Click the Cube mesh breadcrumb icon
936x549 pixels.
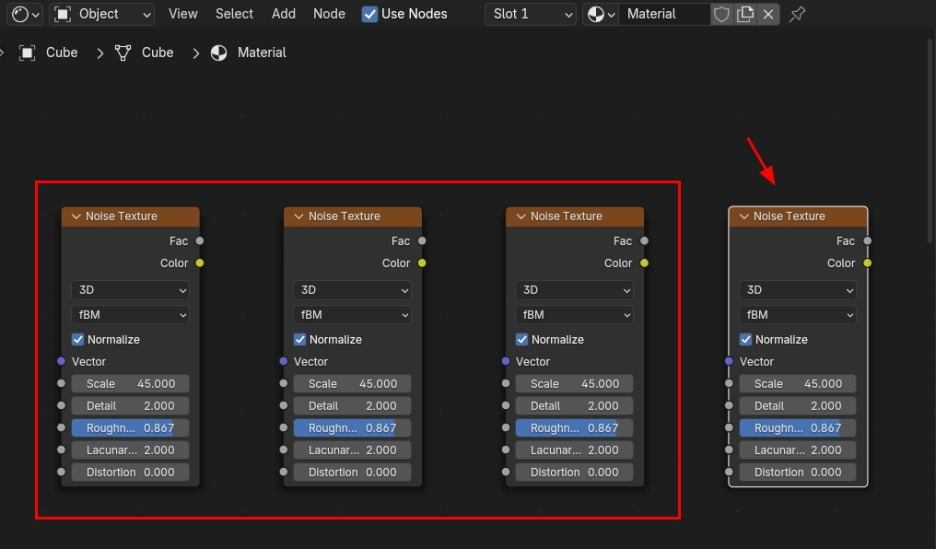coord(123,53)
